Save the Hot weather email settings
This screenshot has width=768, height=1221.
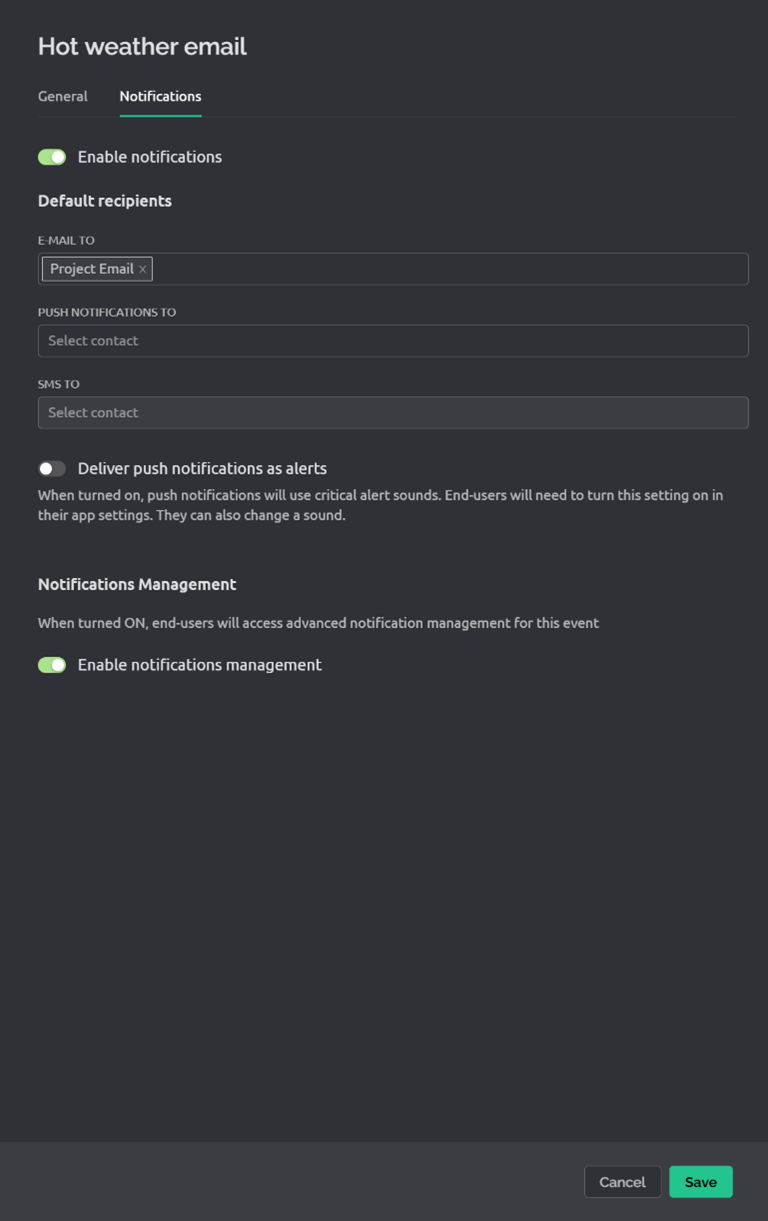701,1182
